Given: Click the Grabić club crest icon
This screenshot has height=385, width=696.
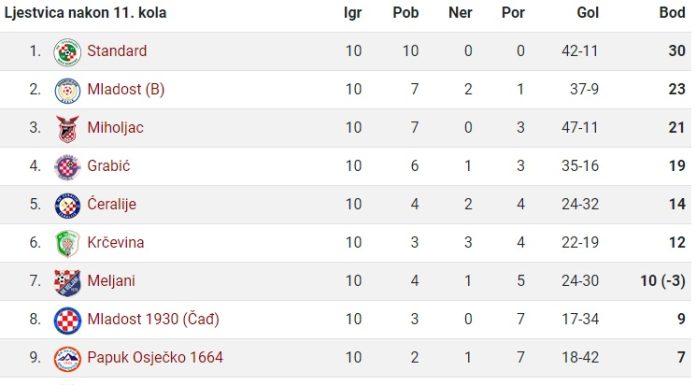Looking at the screenshot, I should coord(67,167).
